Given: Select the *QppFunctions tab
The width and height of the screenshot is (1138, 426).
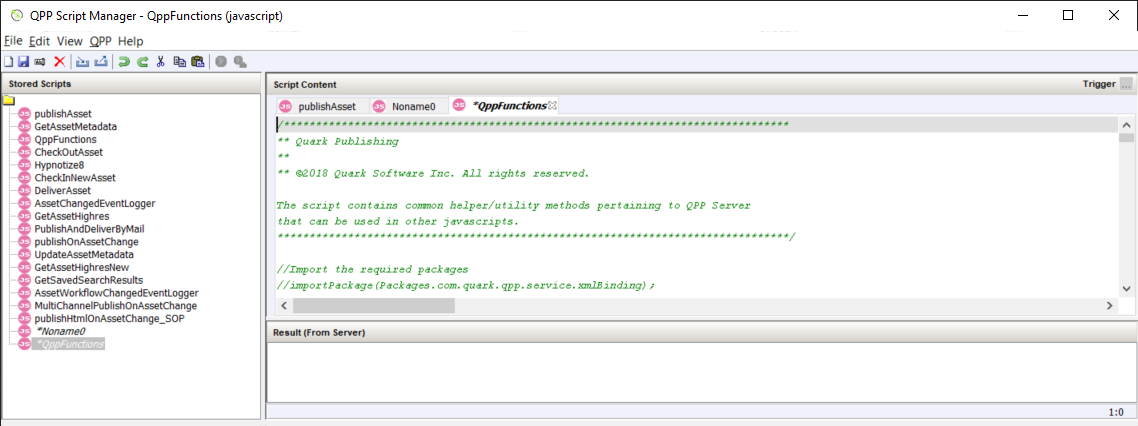Looking at the screenshot, I should coord(503,106).
